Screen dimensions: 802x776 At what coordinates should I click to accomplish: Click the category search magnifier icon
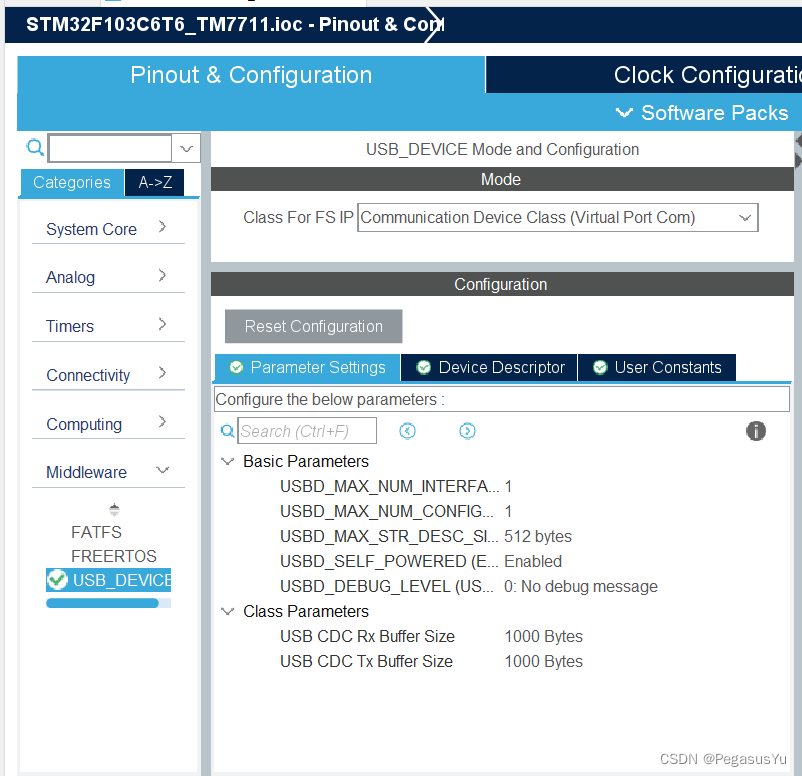(35, 147)
